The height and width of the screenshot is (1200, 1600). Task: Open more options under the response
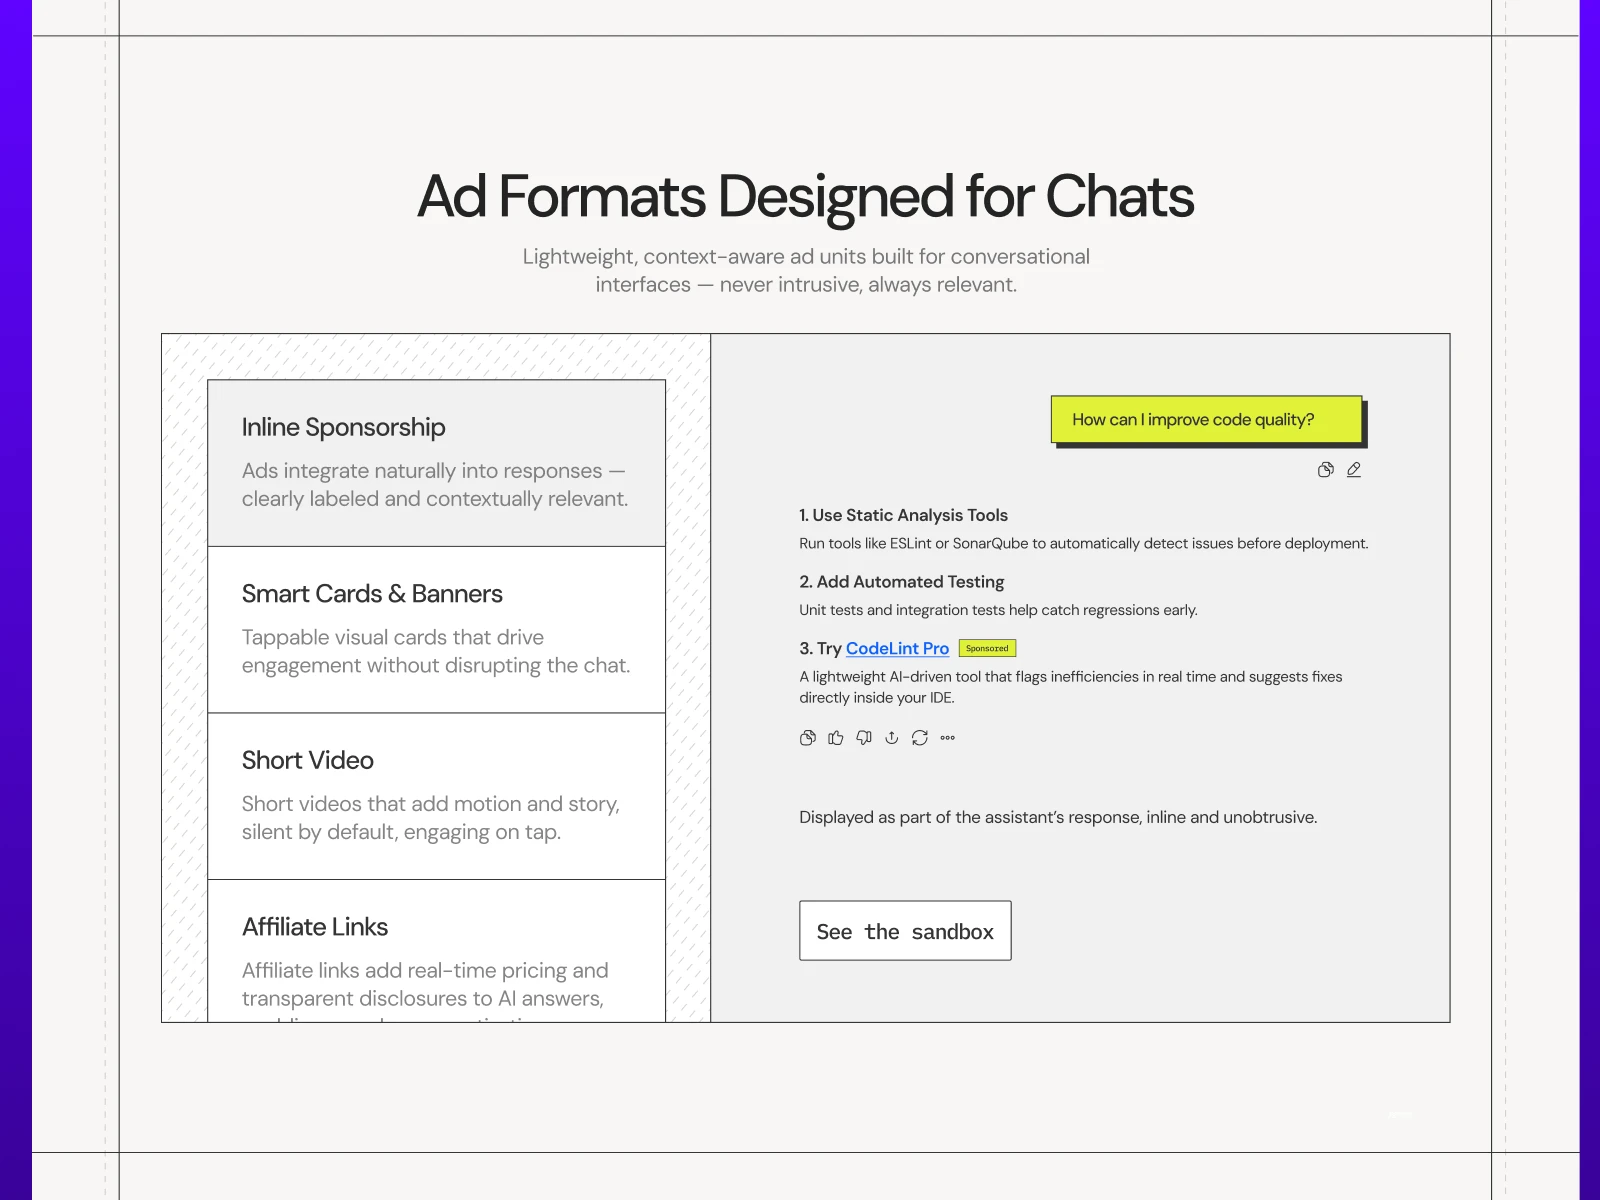point(948,738)
